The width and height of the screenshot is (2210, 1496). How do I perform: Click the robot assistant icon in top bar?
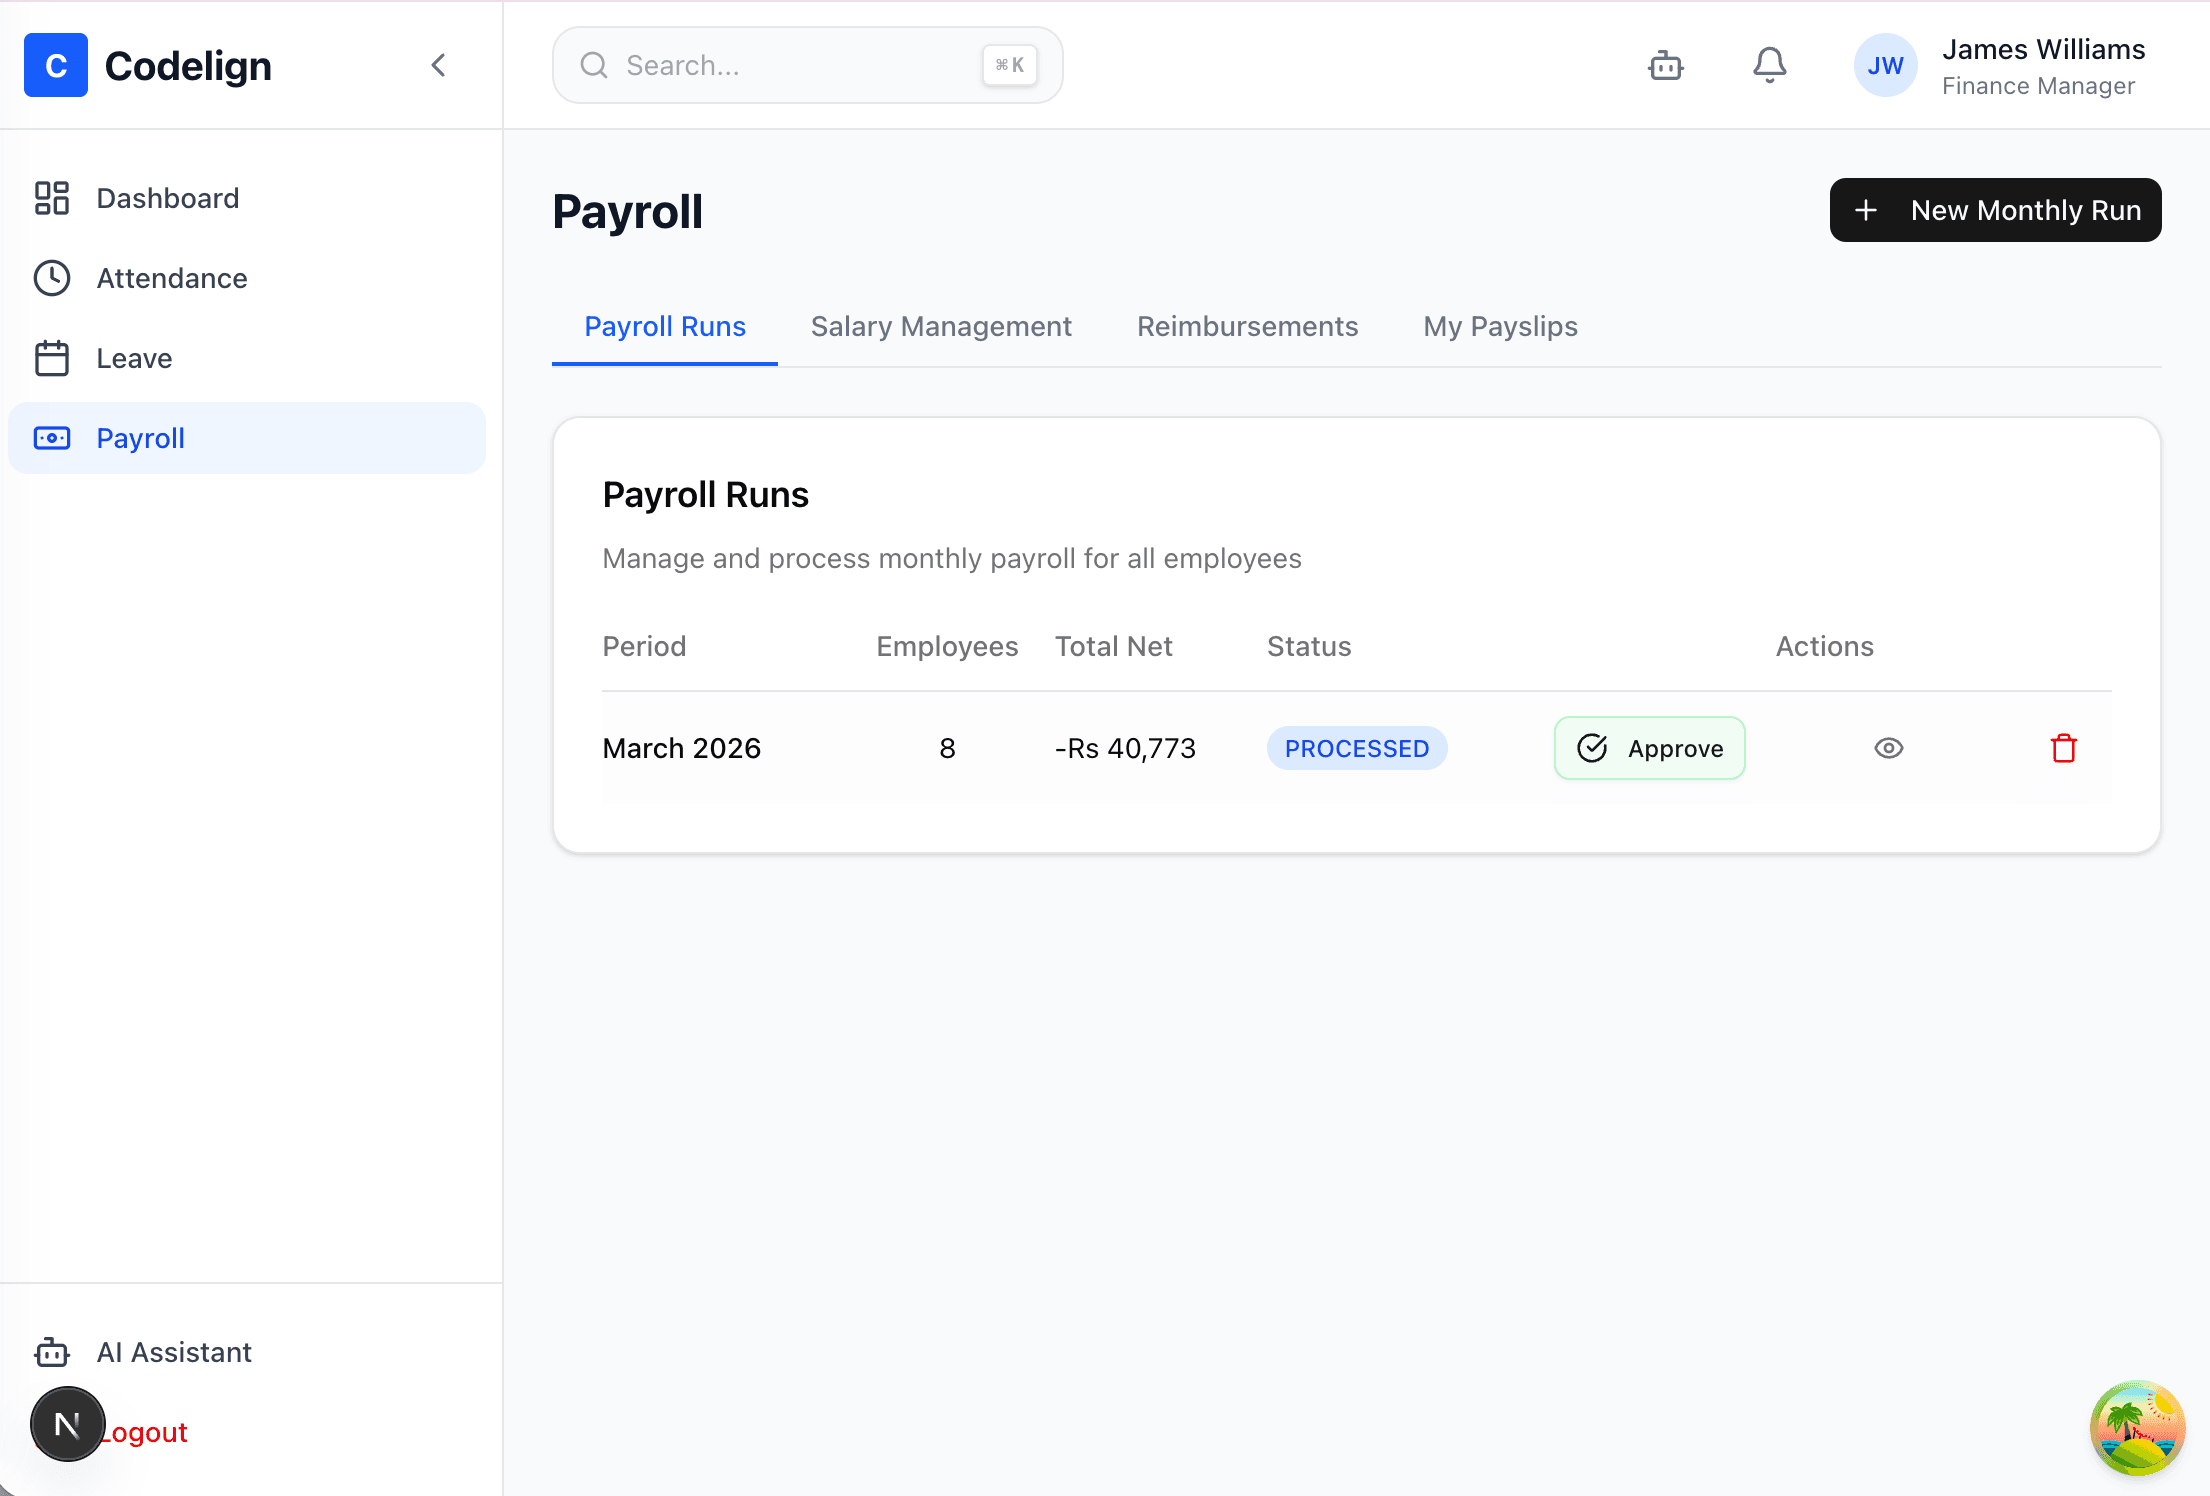(1665, 64)
